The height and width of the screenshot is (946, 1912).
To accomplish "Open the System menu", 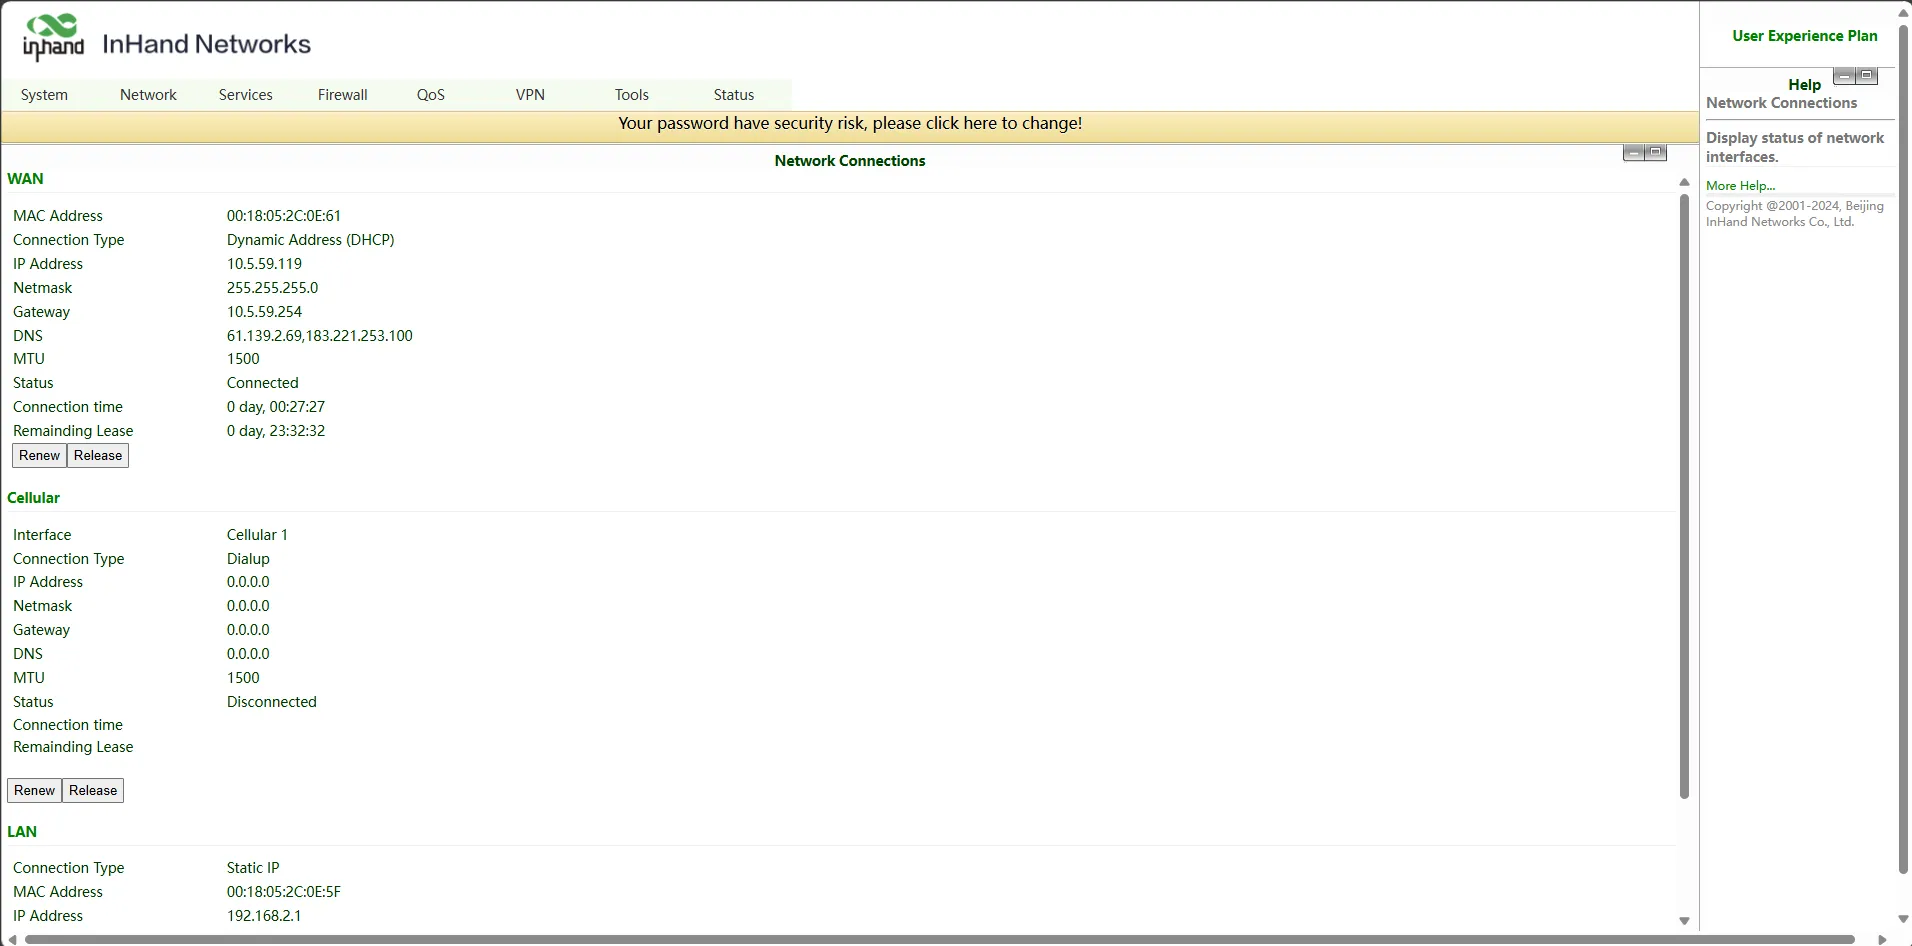I will point(44,95).
